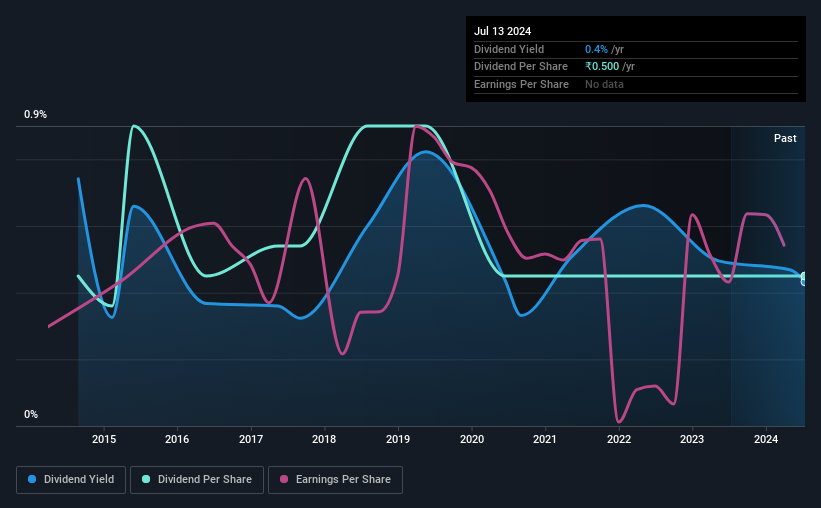Click the Past region label

(785, 138)
